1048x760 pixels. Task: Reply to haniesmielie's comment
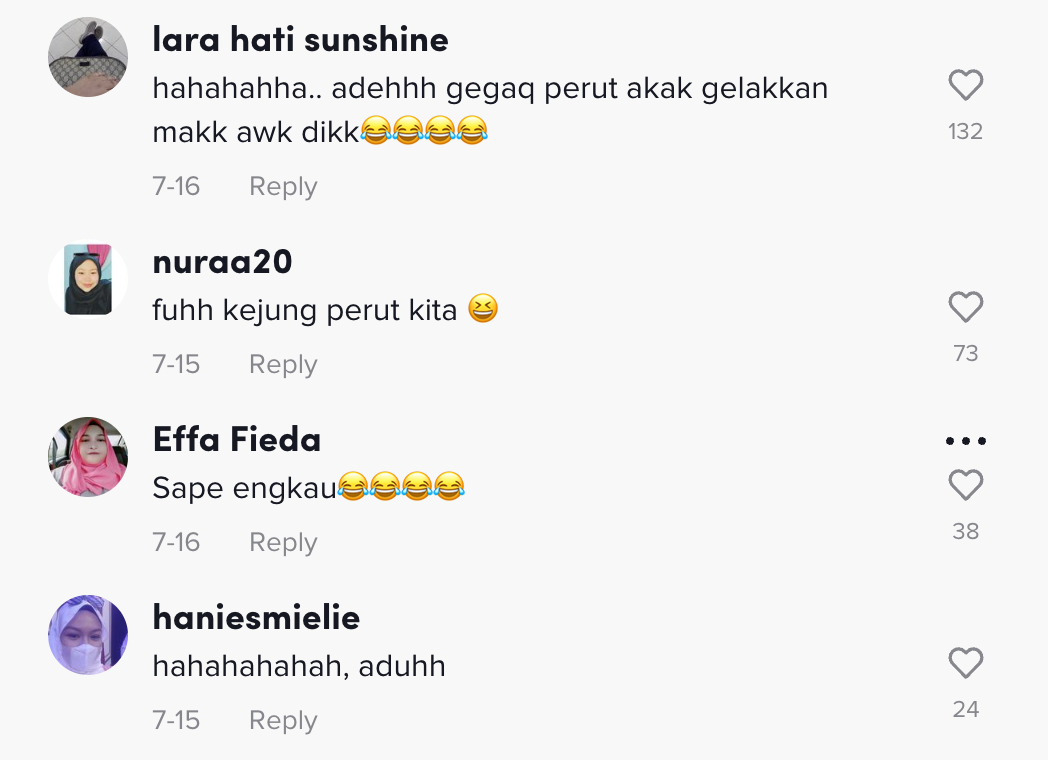[283, 721]
